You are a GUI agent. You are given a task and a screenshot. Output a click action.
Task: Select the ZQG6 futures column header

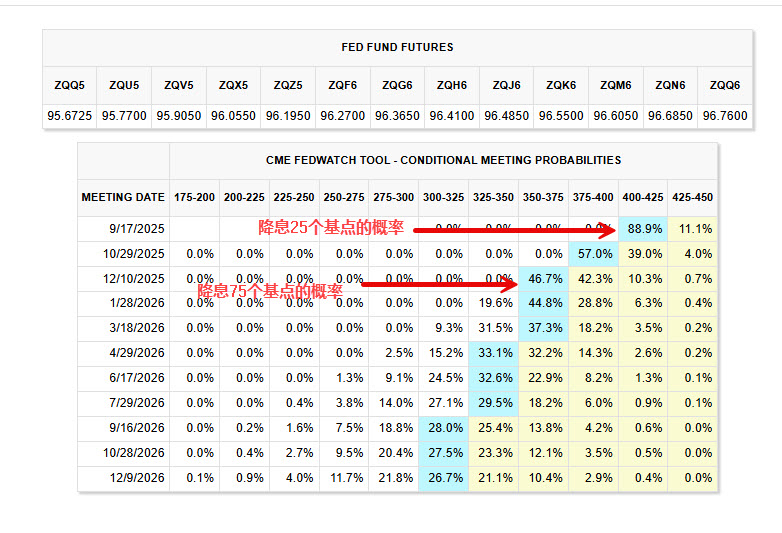397,85
